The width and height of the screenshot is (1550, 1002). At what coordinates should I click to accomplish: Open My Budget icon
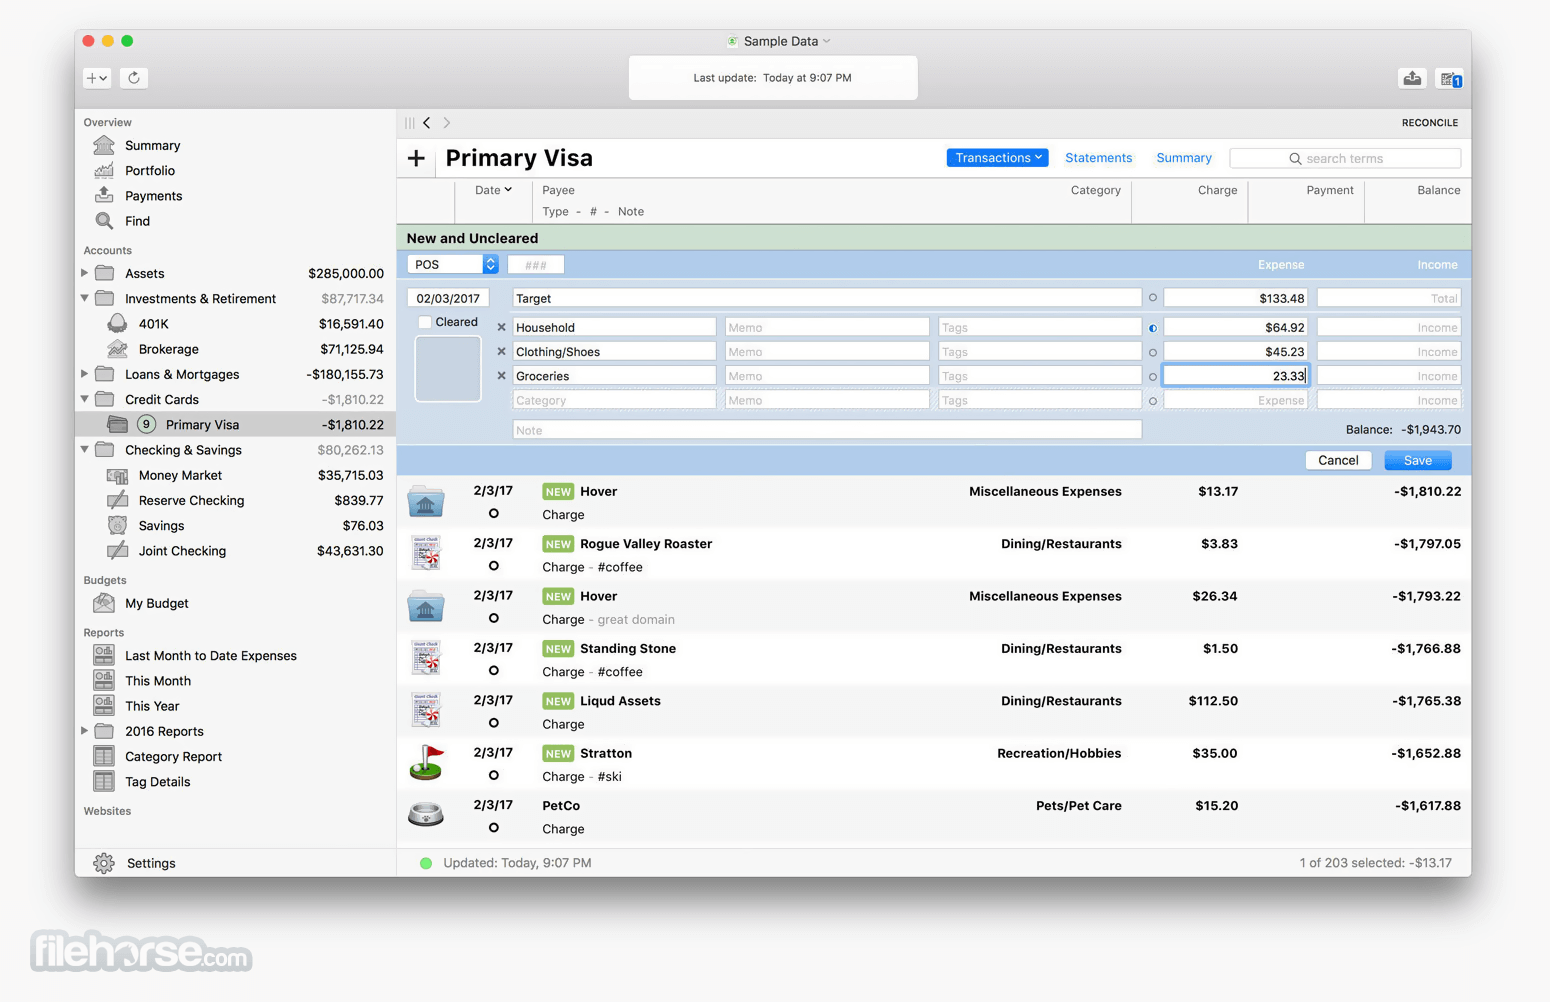(x=104, y=603)
